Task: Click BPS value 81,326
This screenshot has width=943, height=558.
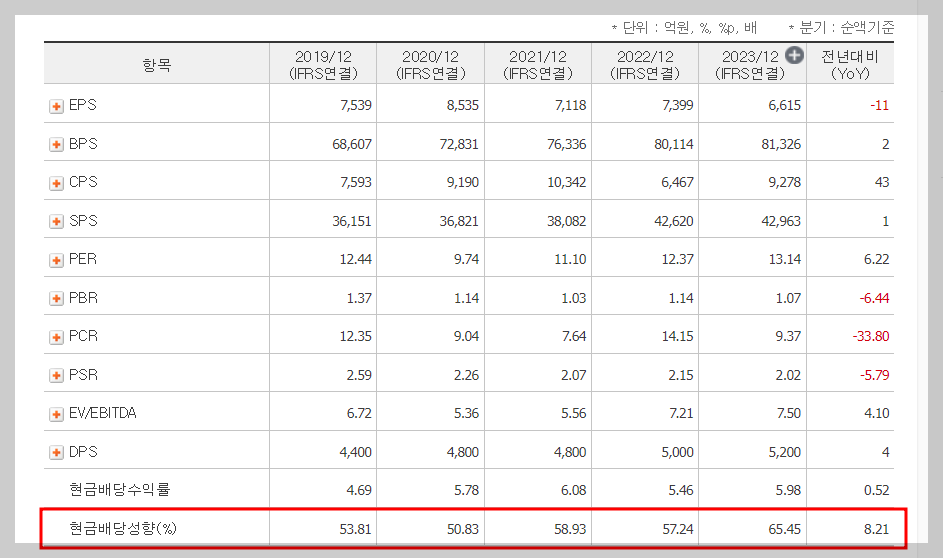Action: [x=781, y=144]
